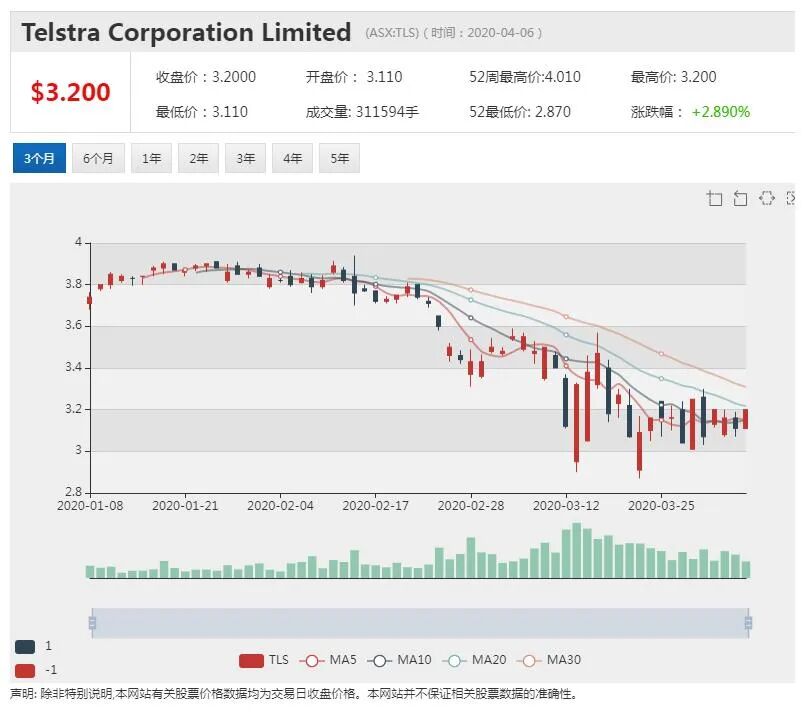The image size is (808, 713).
Task: Click the zoom reset (back) icon
Action: coord(740,198)
